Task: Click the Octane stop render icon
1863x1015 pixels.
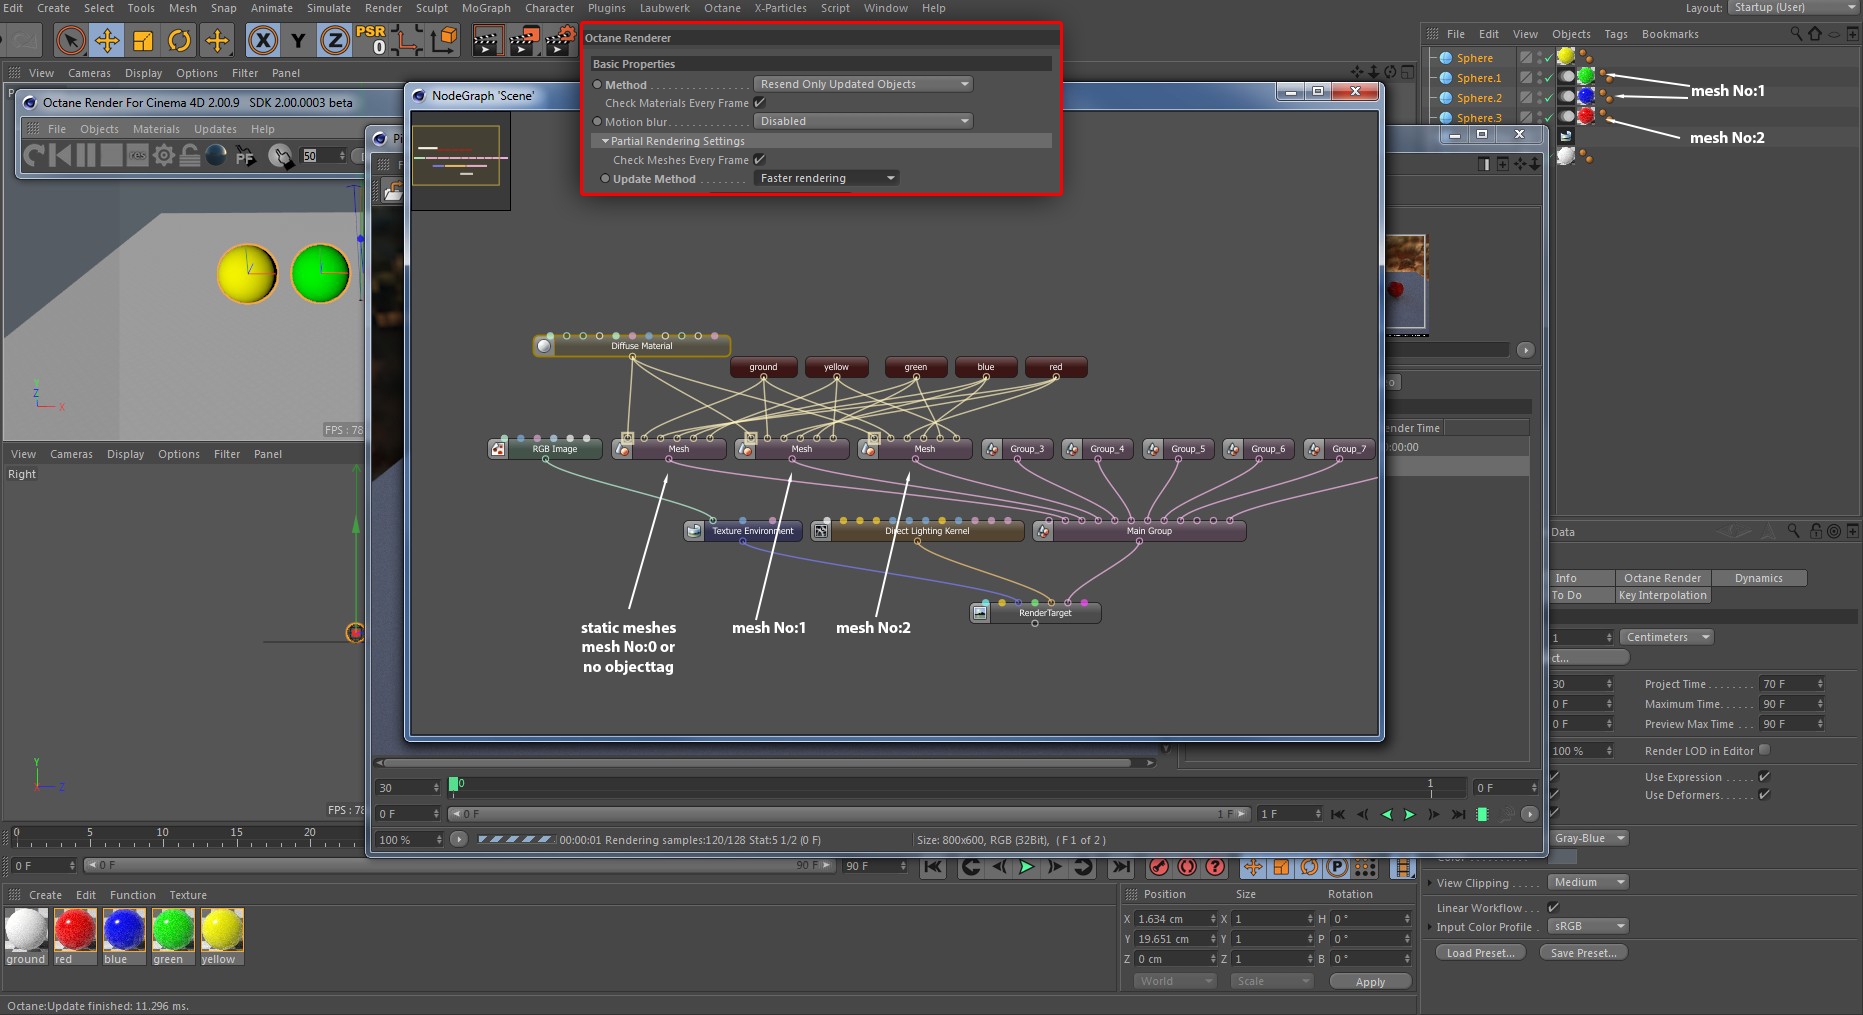Action: 111,155
